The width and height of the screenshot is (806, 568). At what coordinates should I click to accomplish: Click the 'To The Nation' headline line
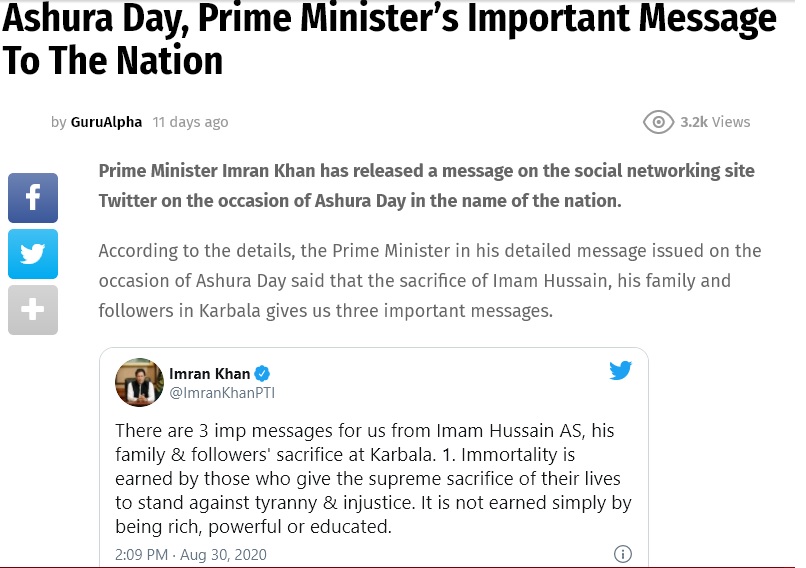(x=113, y=61)
